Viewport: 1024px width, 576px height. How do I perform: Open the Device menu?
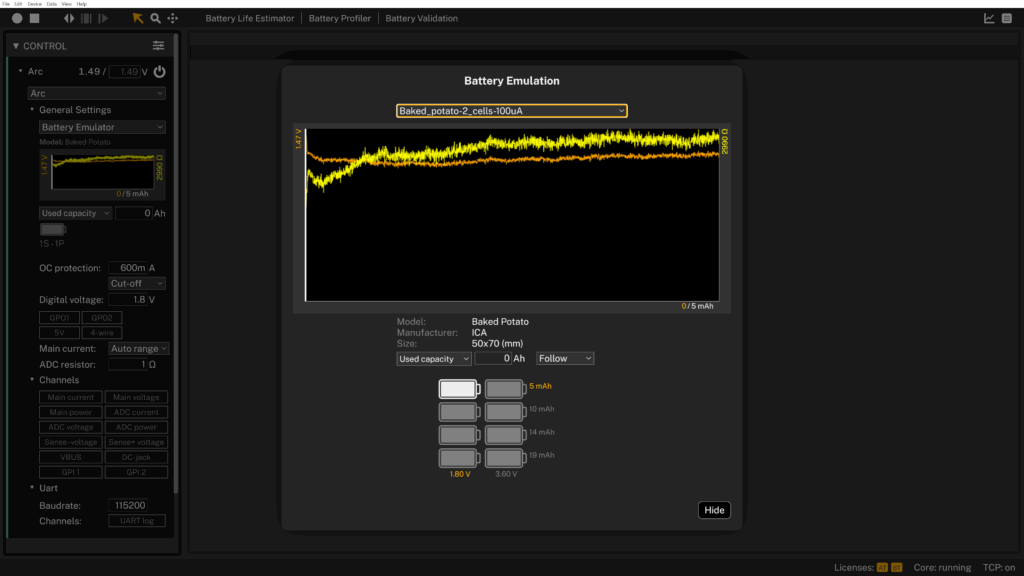pyautogui.click(x=34, y=4)
